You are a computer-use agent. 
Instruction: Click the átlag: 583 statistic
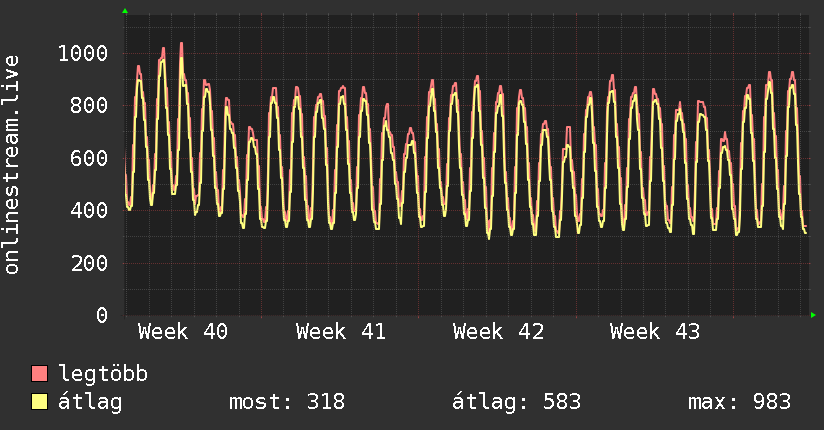coord(517,402)
